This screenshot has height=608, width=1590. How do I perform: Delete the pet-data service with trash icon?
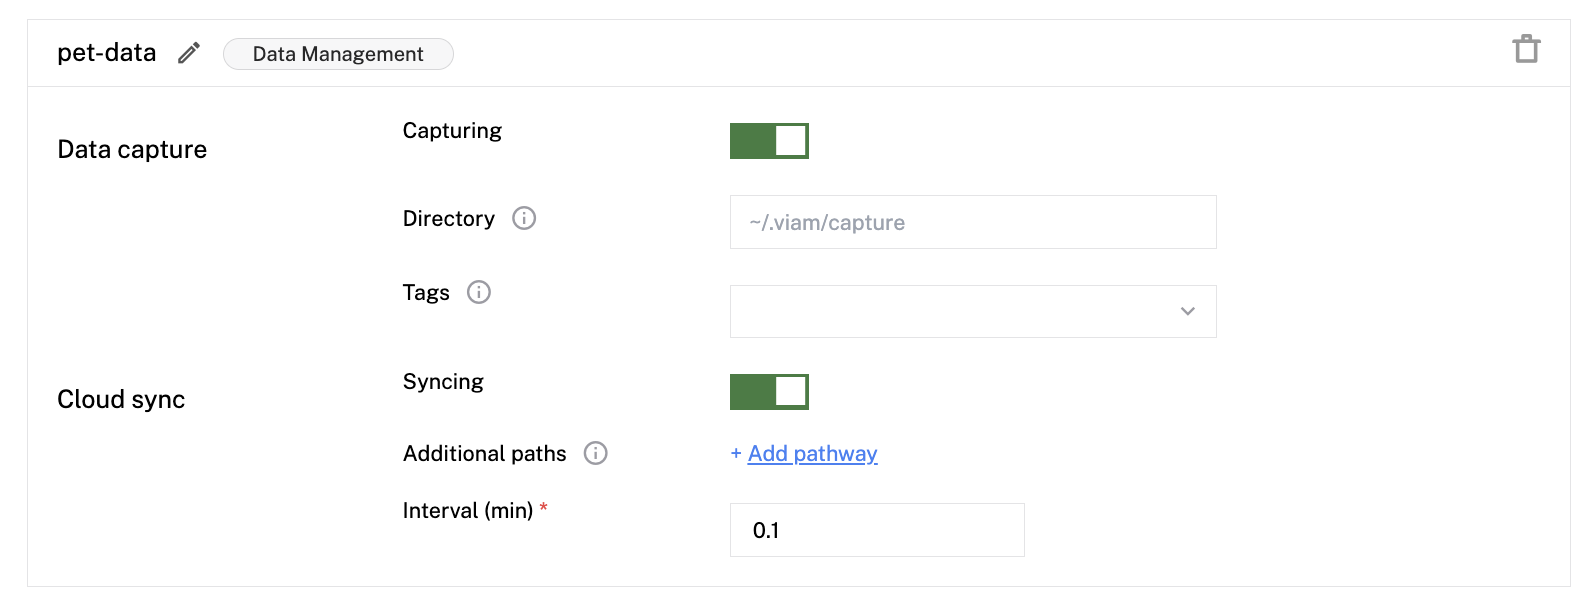(x=1526, y=49)
